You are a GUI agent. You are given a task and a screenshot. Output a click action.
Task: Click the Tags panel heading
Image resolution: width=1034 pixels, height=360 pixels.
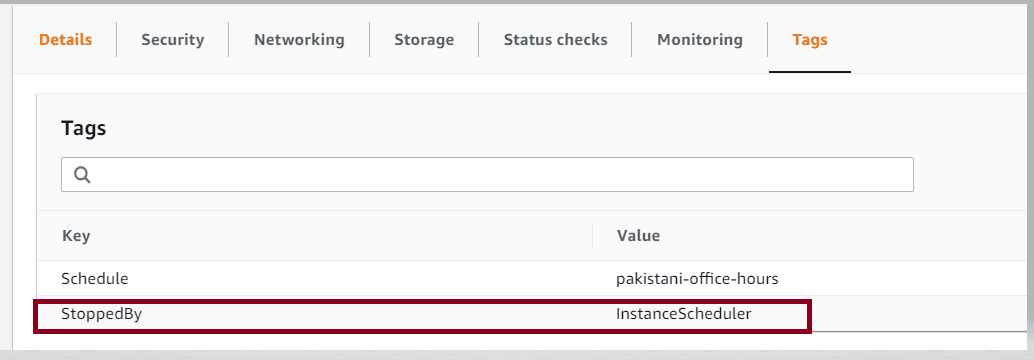[x=84, y=128]
